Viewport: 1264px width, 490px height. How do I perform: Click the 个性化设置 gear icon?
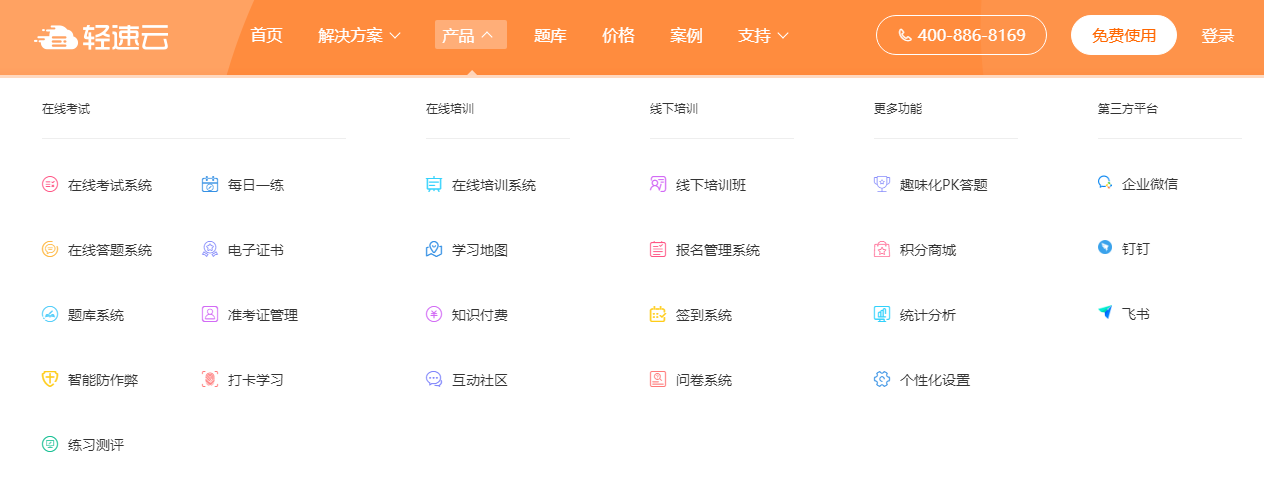[x=882, y=379]
